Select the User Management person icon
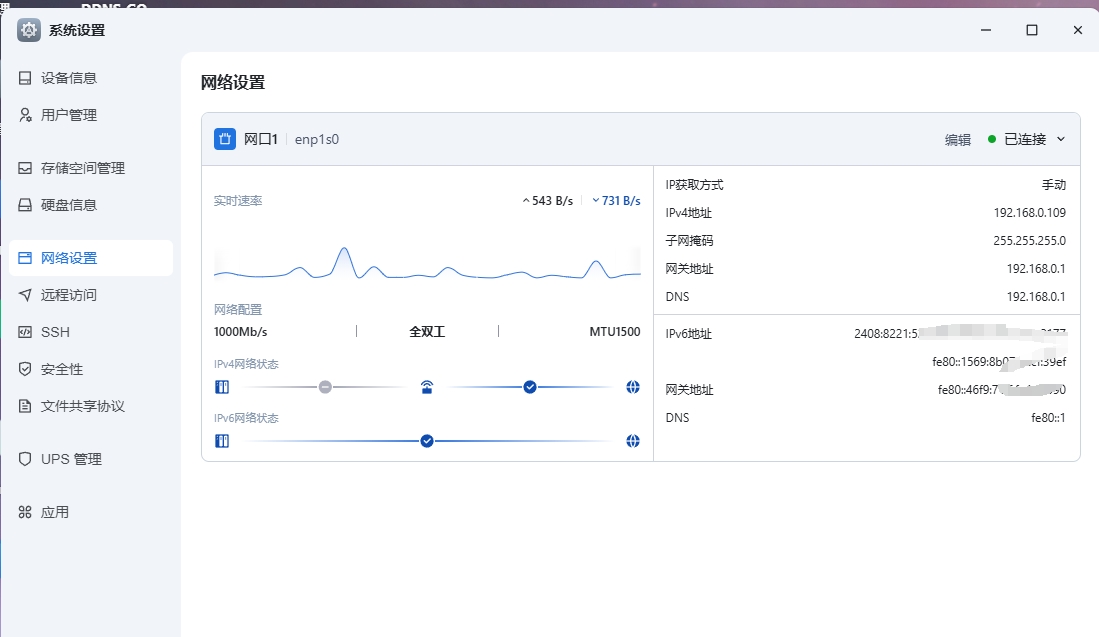 pyautogui.click(x=25, y=115)
